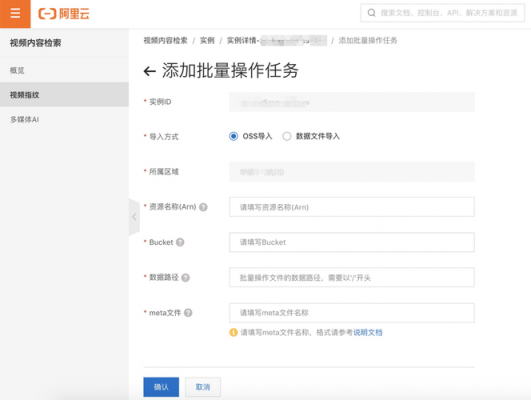Select 视频指纹 in the sidebar
The height and width of the screenshot is (400, 531).
64,94
